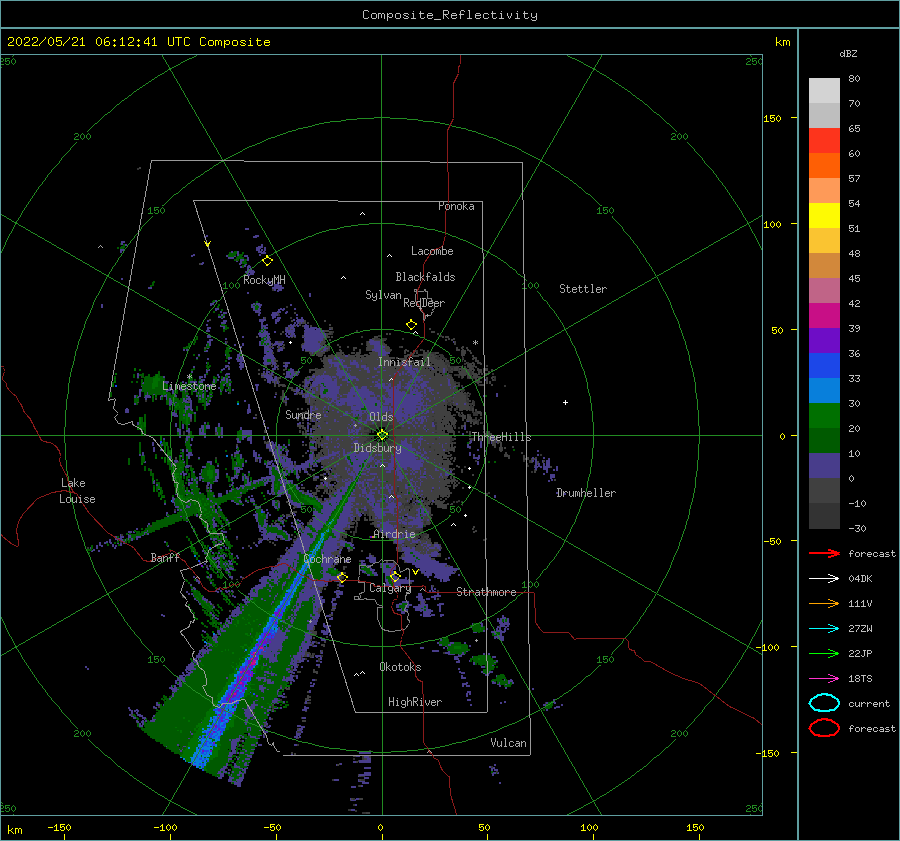900x841 pixels.
Task: Click the Vulcan label
Action: pos(508,743)
